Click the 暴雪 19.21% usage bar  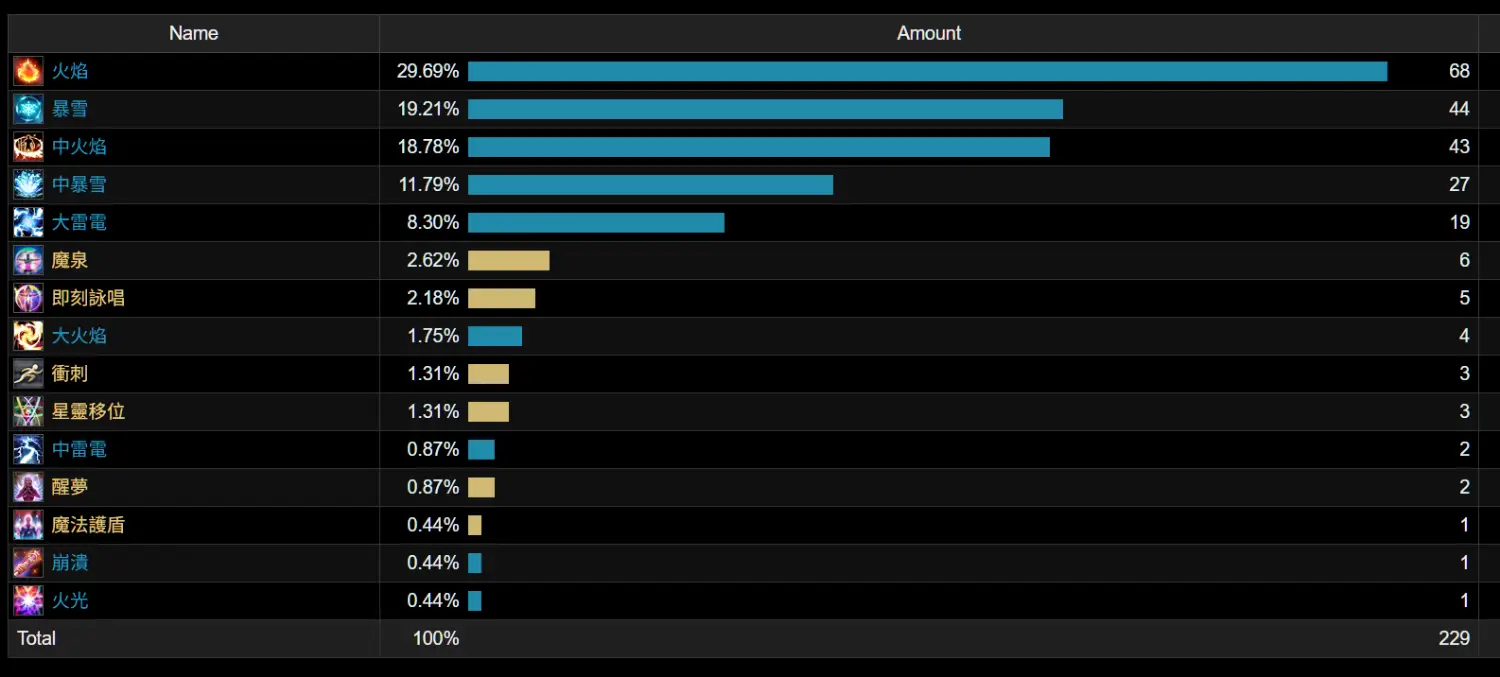(x=765, y=109)
